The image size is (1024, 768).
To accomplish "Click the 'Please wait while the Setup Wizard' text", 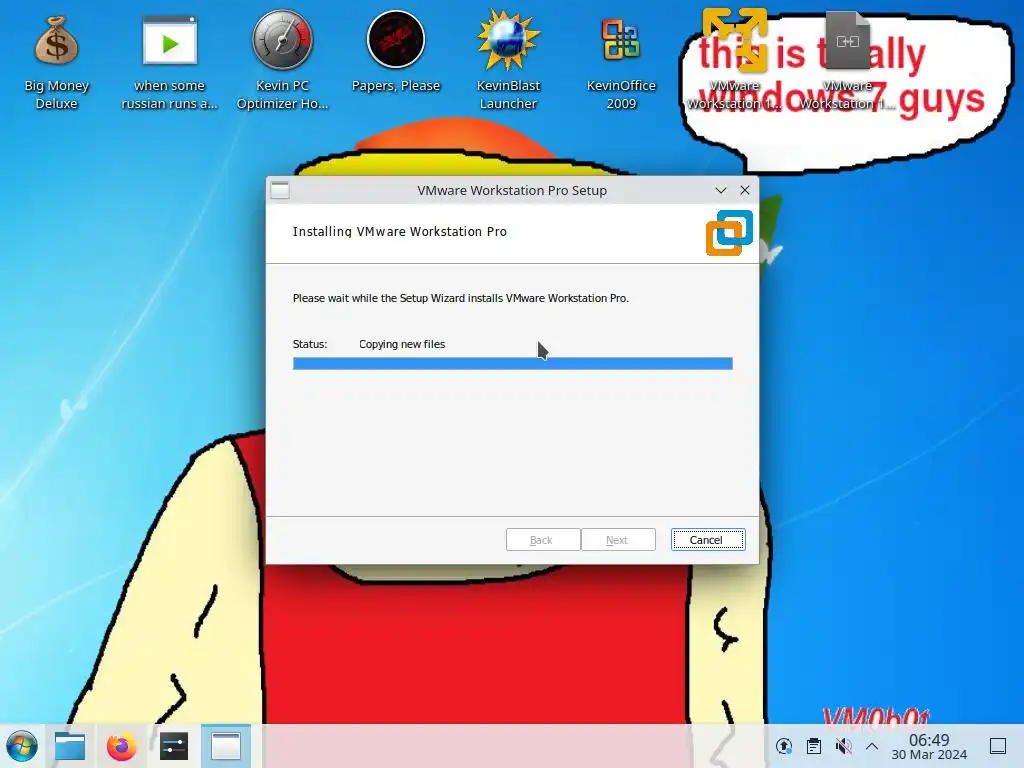I will click(x=460, y=298).
